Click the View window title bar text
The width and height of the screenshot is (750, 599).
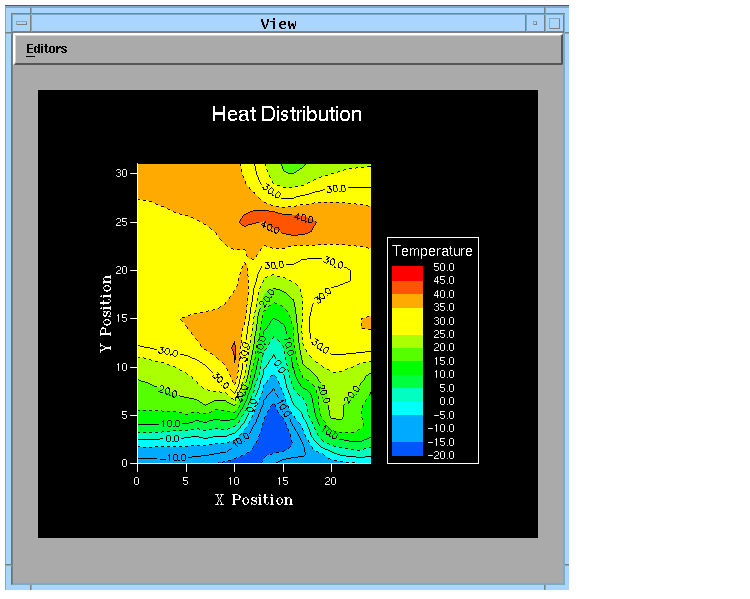pos(278,23)
